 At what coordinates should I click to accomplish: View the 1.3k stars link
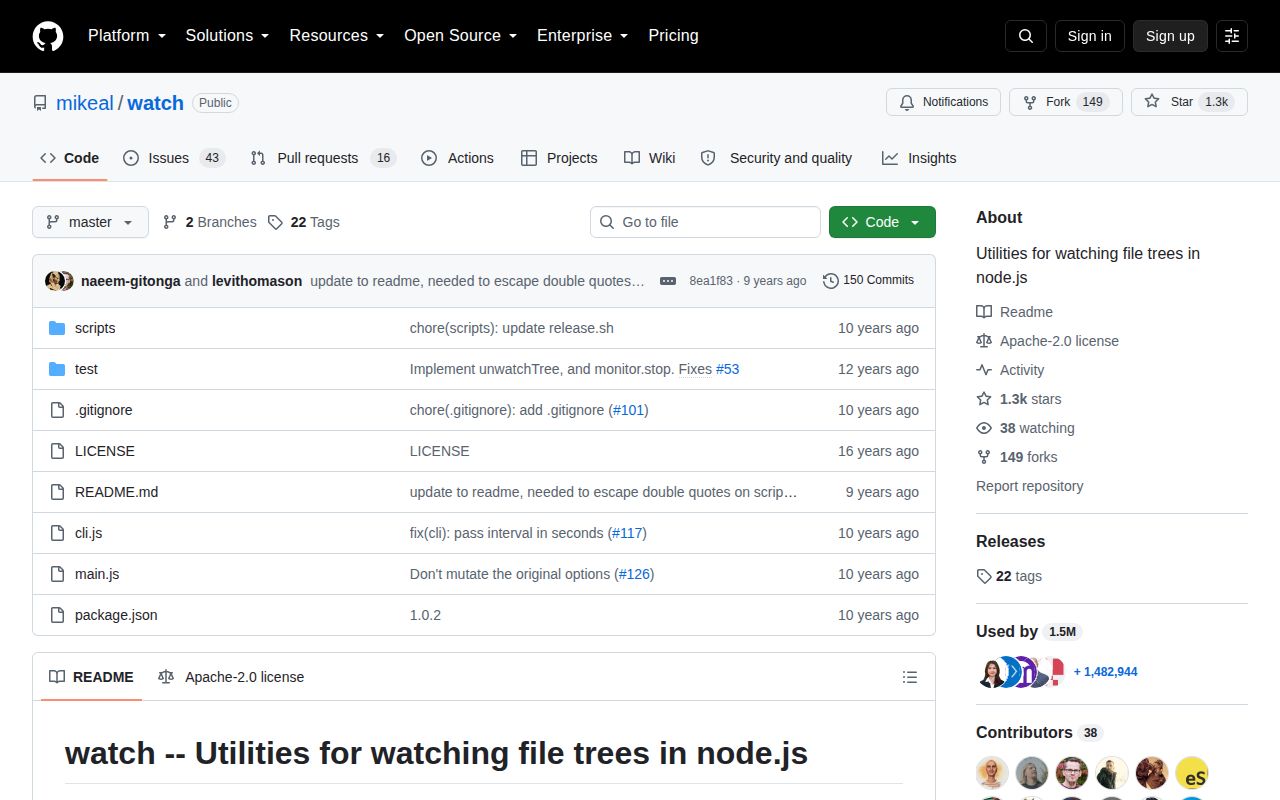pyautogui.click(x=1019, y=399)
